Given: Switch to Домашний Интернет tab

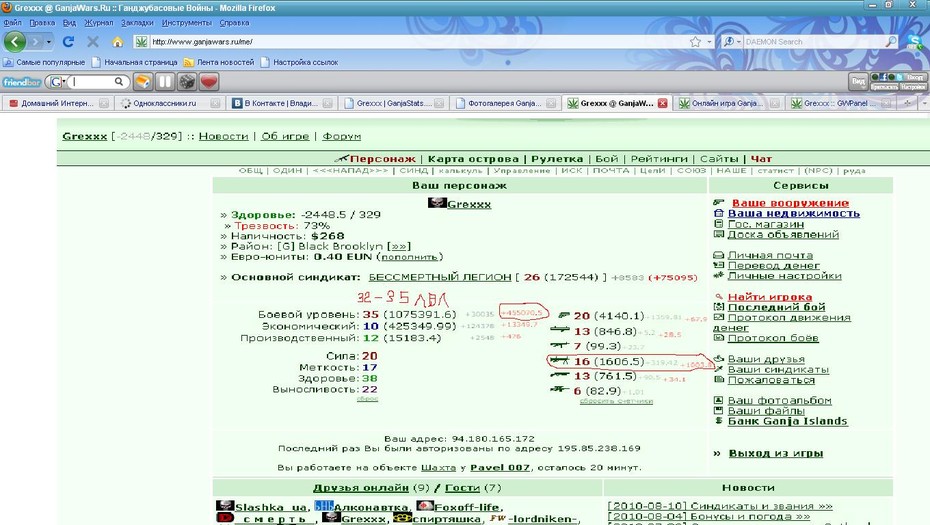Looking at the screenshot, I should (58, 103).
